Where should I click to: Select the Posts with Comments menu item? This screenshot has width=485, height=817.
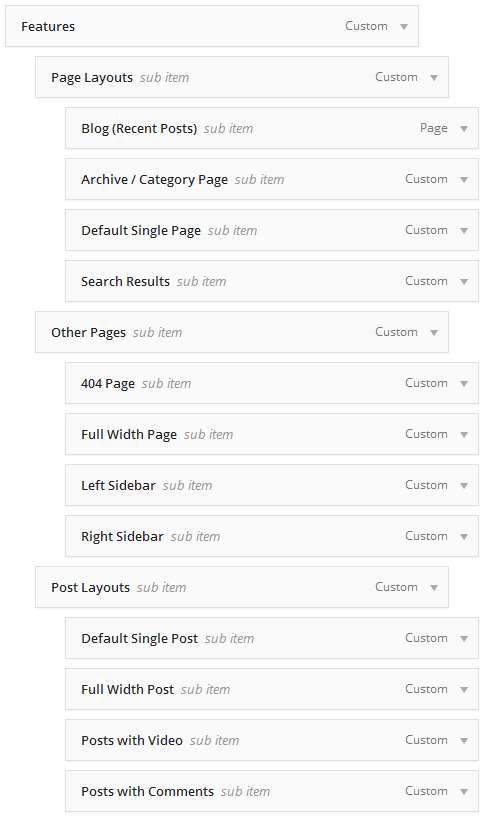click(x=272, y=791)
